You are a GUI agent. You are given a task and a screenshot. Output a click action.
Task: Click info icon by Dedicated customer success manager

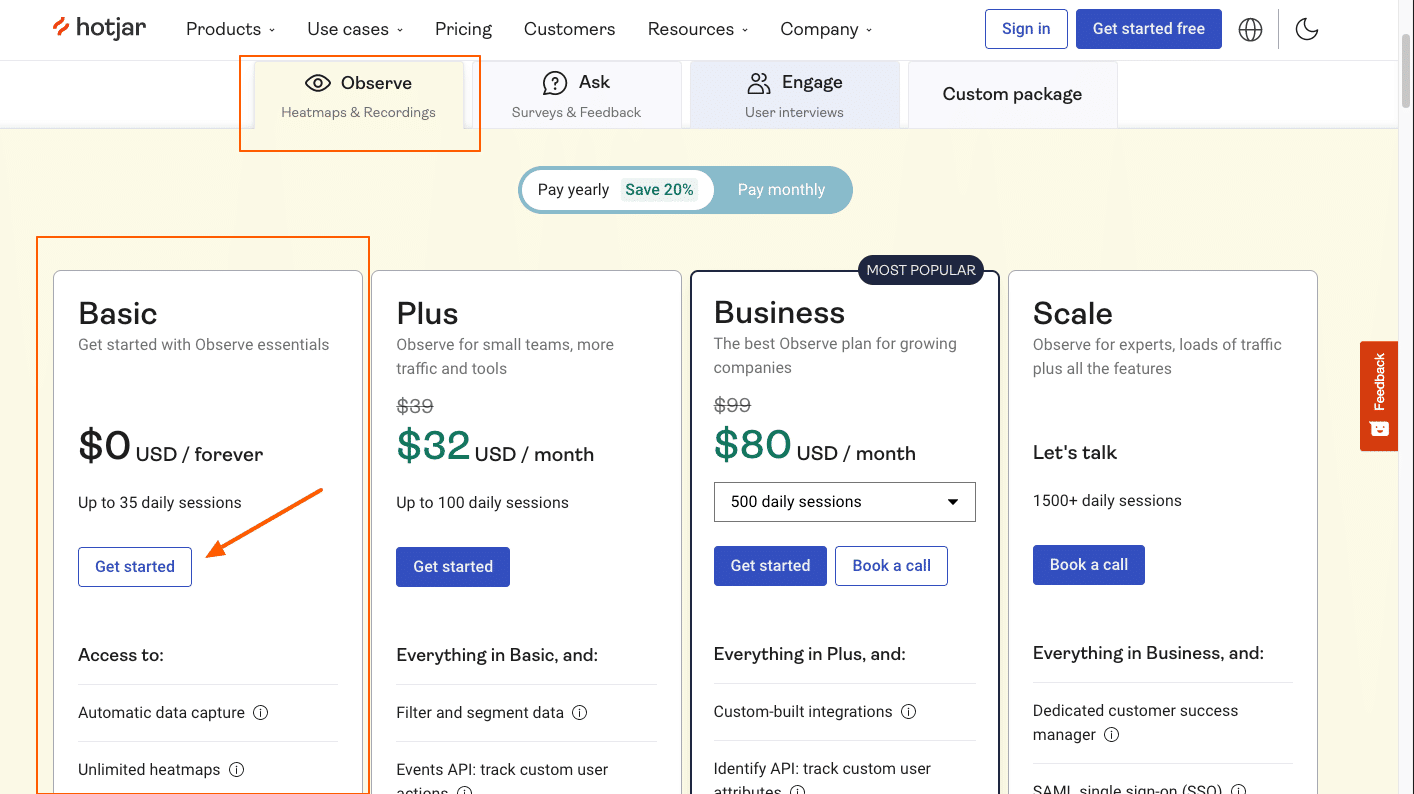coord(1111,735)
